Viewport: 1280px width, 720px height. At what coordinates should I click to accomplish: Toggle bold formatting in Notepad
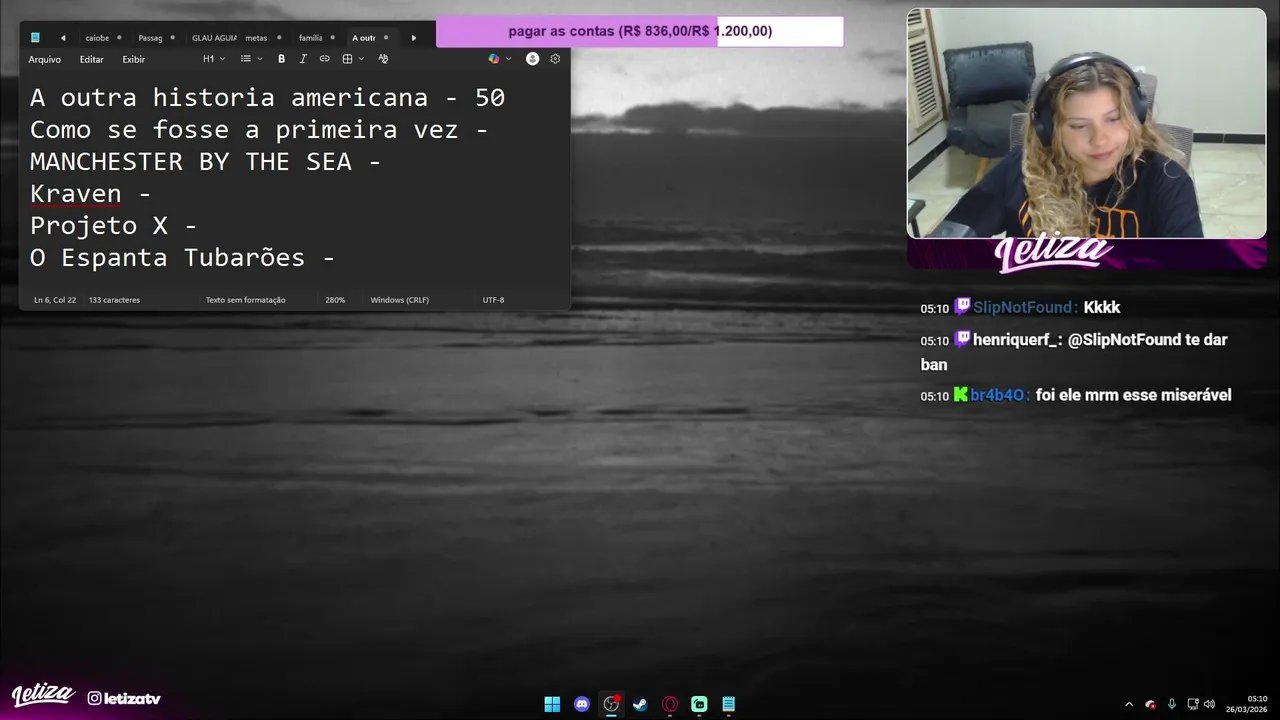click(281, 59)
